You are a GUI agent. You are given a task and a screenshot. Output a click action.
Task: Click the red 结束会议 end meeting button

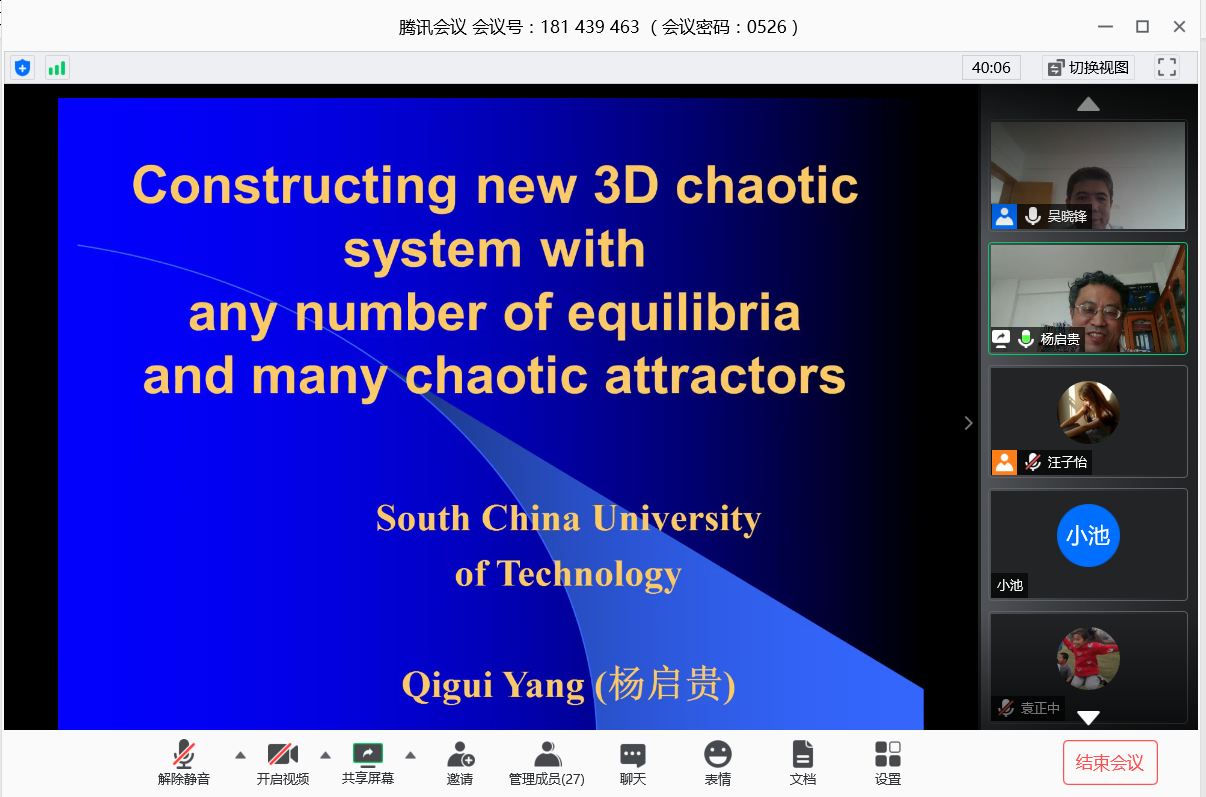(x=1109, y=763)
